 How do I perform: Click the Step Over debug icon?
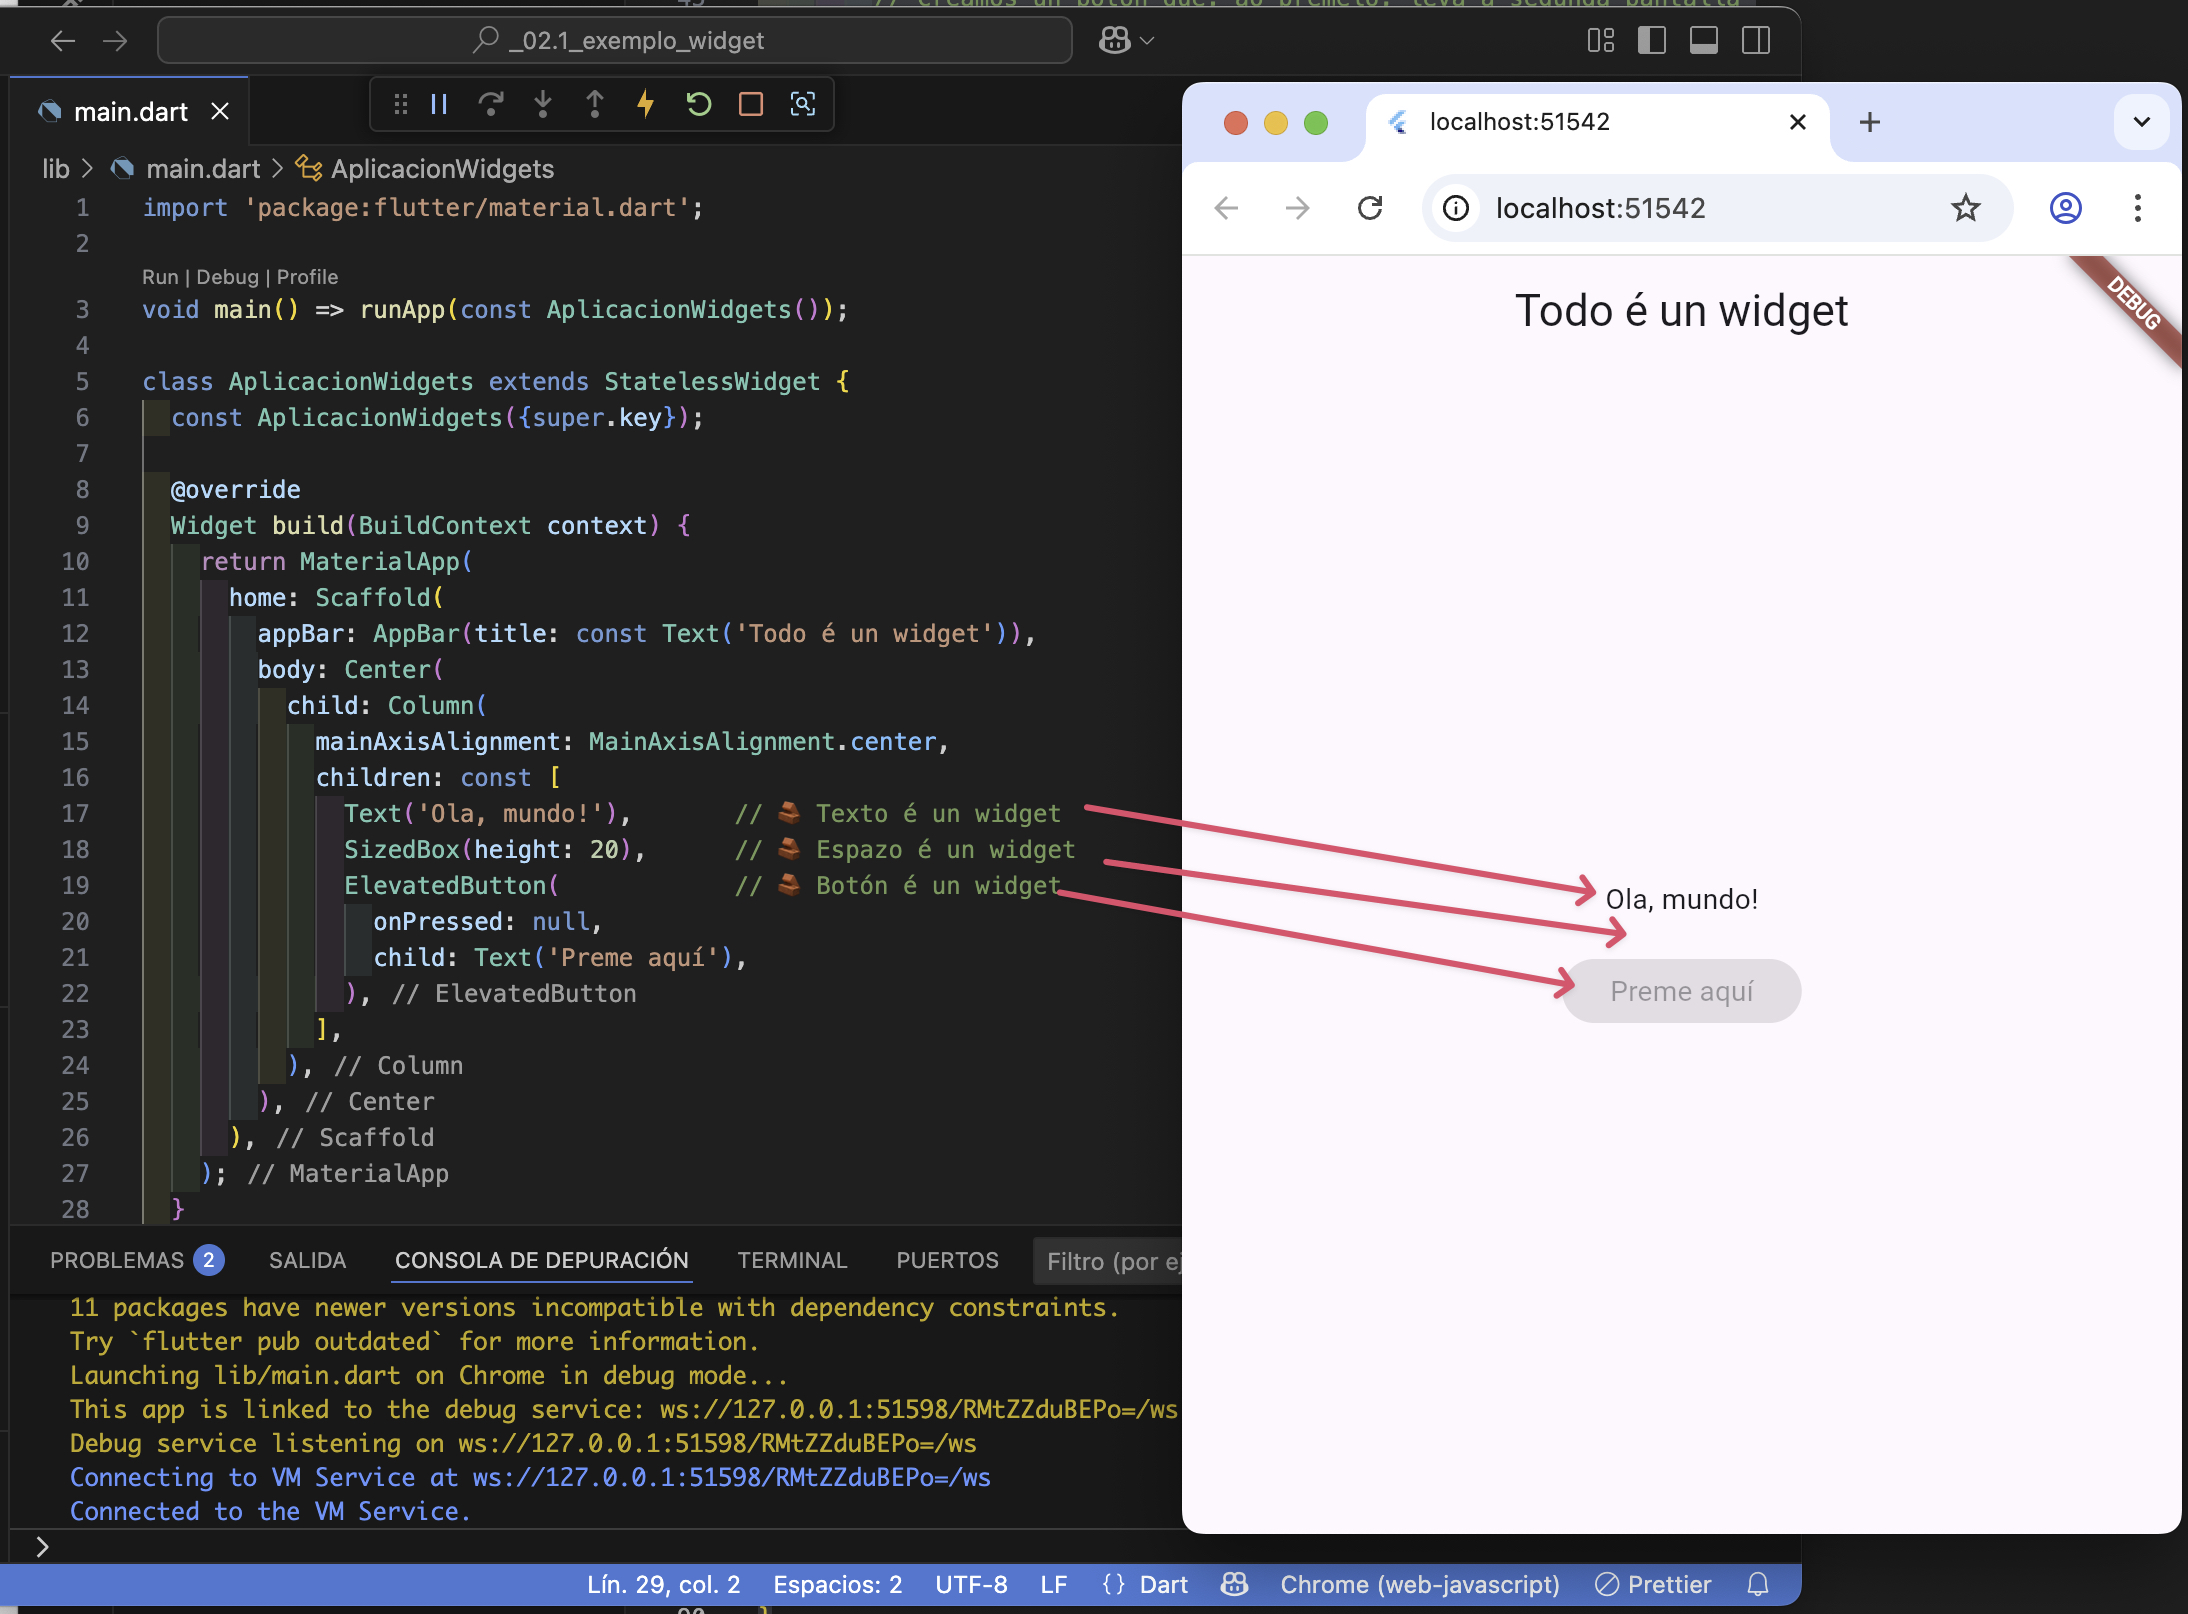(x=491, y=104)
